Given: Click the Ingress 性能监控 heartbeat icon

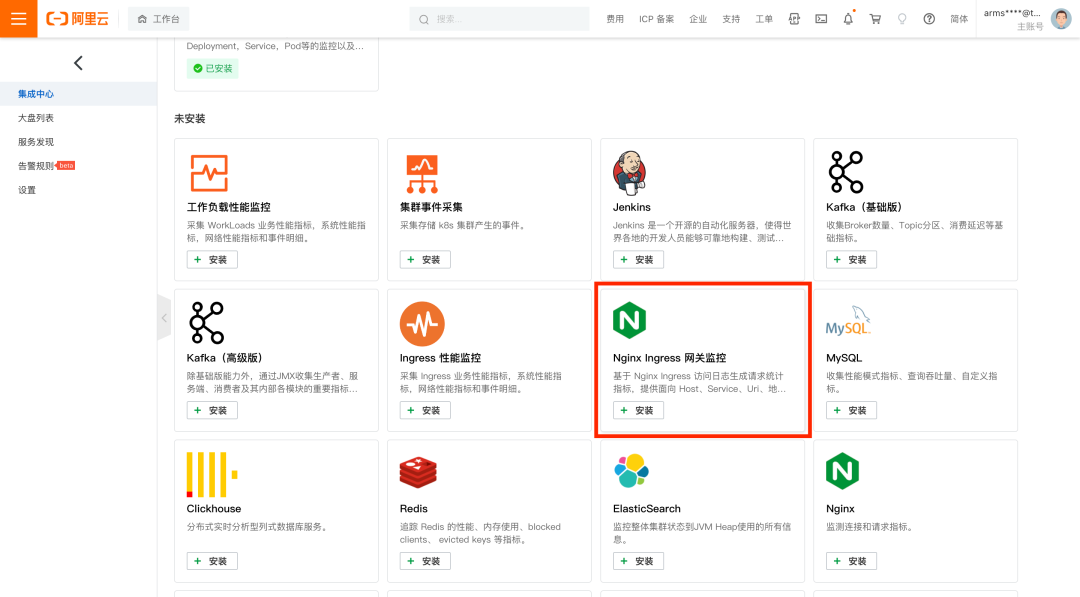Looking at the screenshot, I should (x=421, y=323).
